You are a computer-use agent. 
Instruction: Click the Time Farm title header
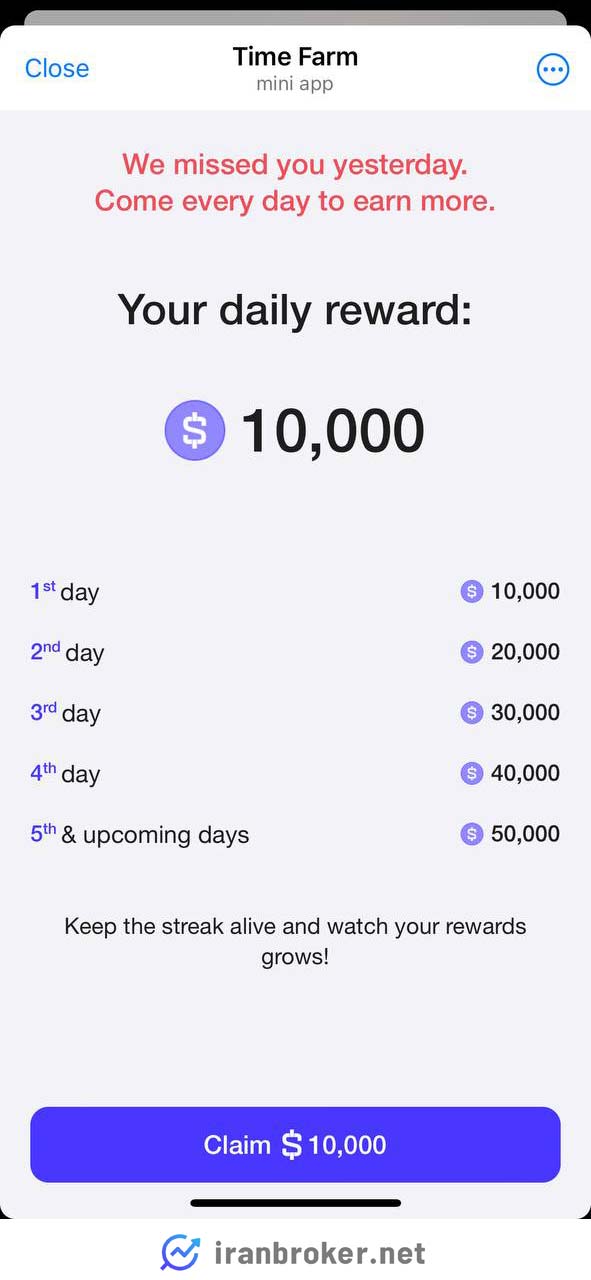pyautogui.click(x=295, y=57)
